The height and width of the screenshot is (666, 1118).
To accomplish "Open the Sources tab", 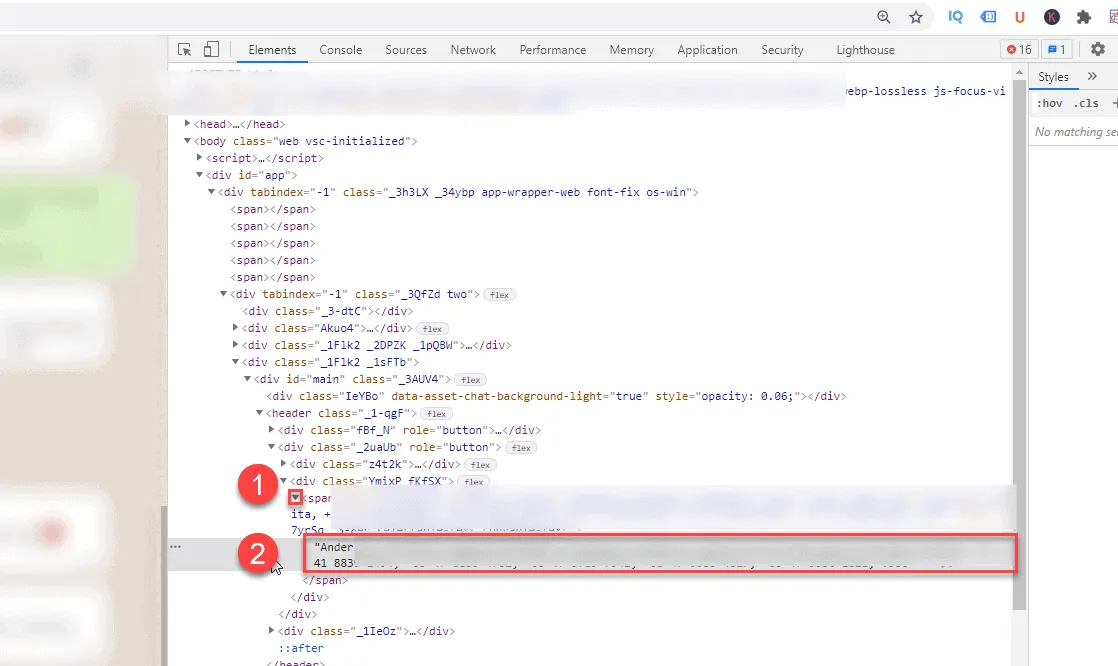I will (406, 50).
